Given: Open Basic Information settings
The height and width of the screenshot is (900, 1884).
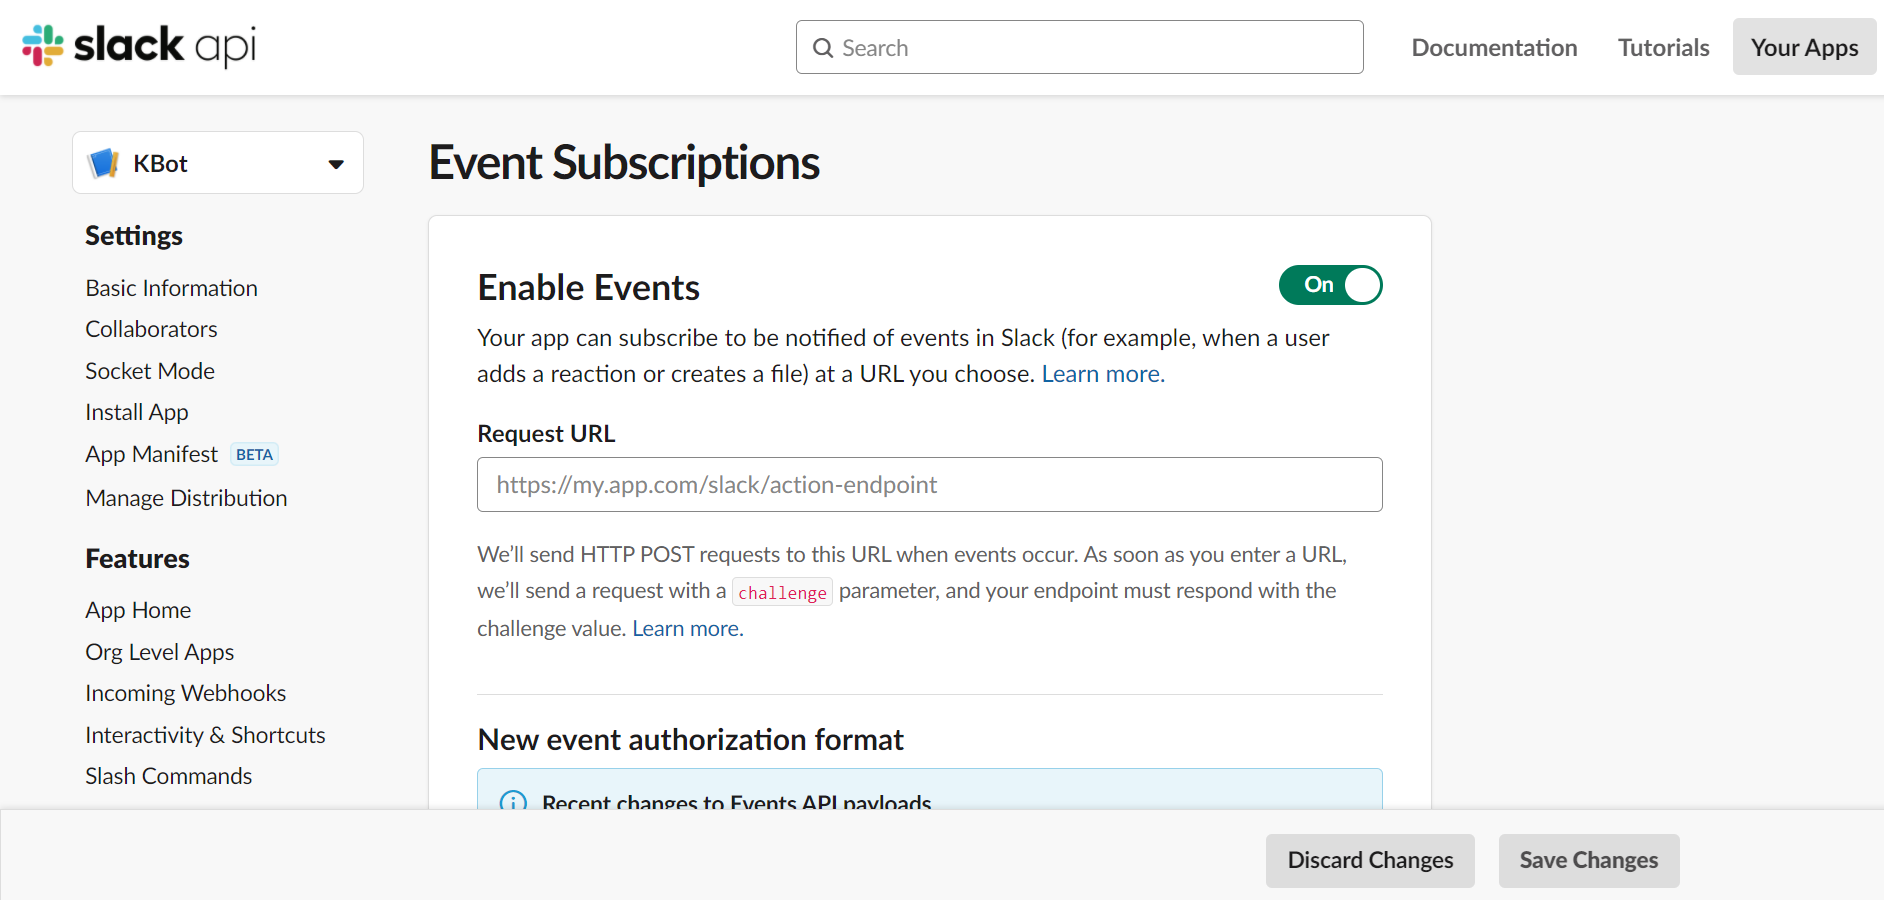Looking at the screenshot, I should tap(171, 288).
